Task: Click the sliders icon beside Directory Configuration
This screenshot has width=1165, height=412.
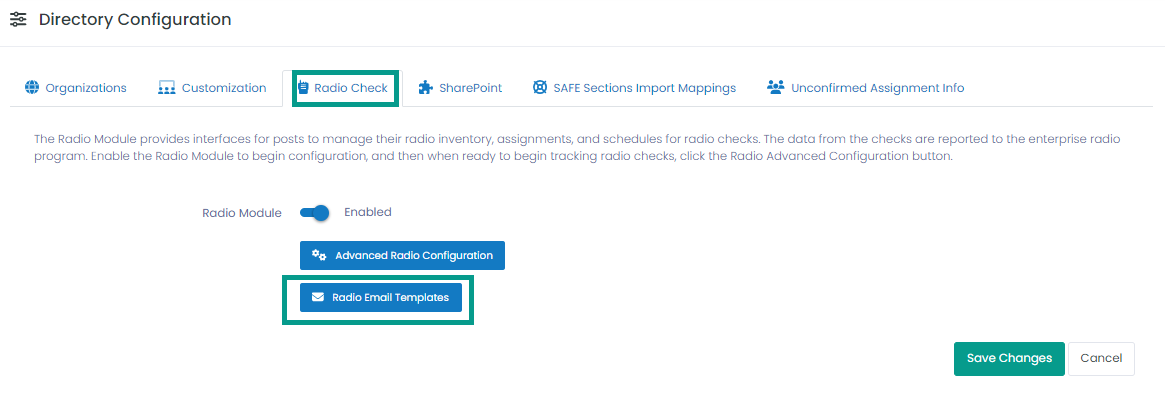Action: pos(19,19)
